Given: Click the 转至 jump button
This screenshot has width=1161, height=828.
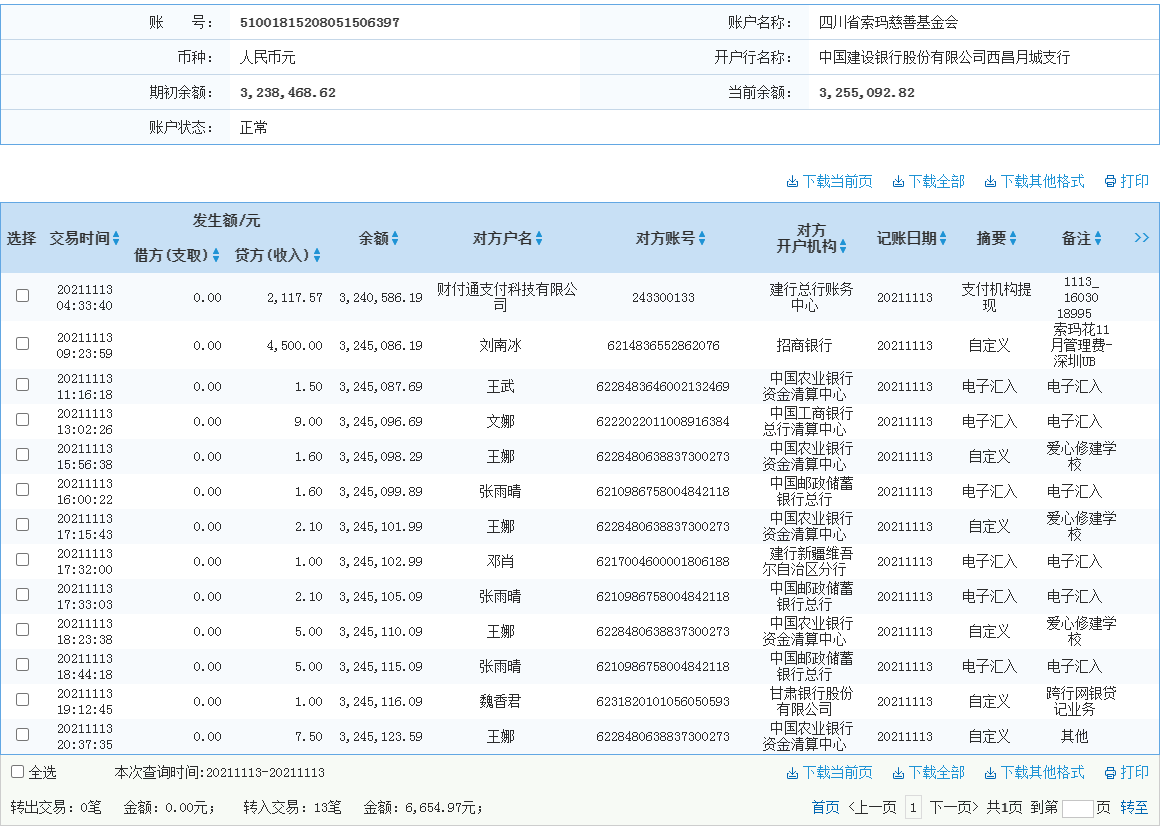Looking at the screenshot, I should pyautogui.click(x=1134, y=807).
